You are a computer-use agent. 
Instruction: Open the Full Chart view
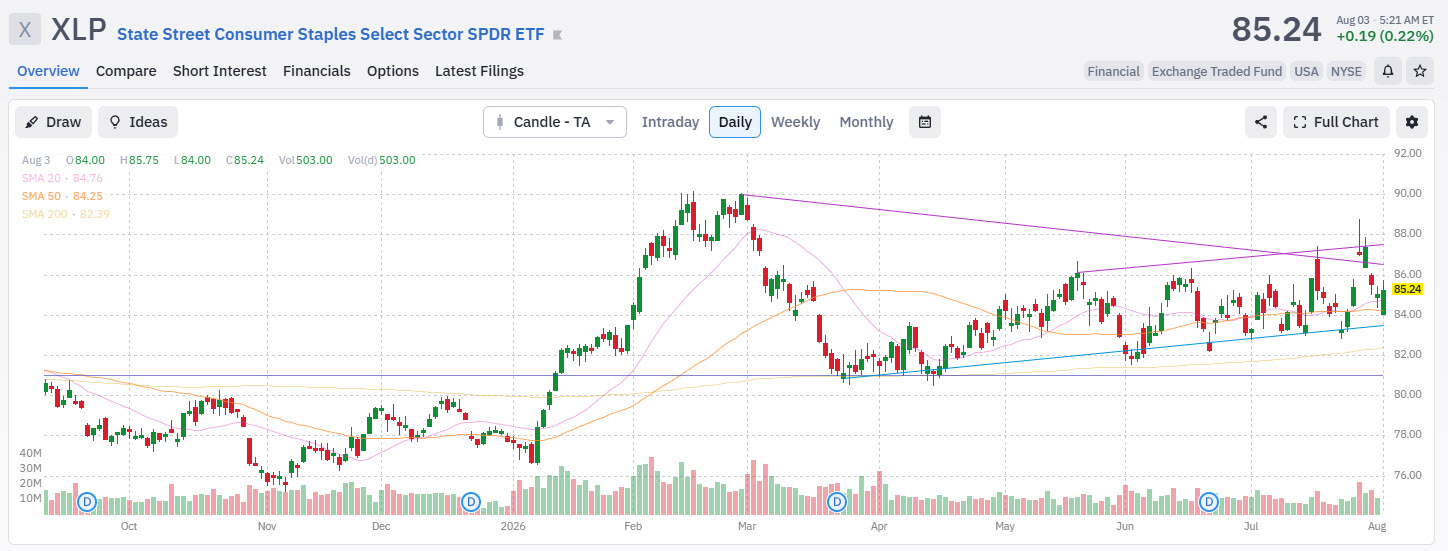[x=1336, y=122]
